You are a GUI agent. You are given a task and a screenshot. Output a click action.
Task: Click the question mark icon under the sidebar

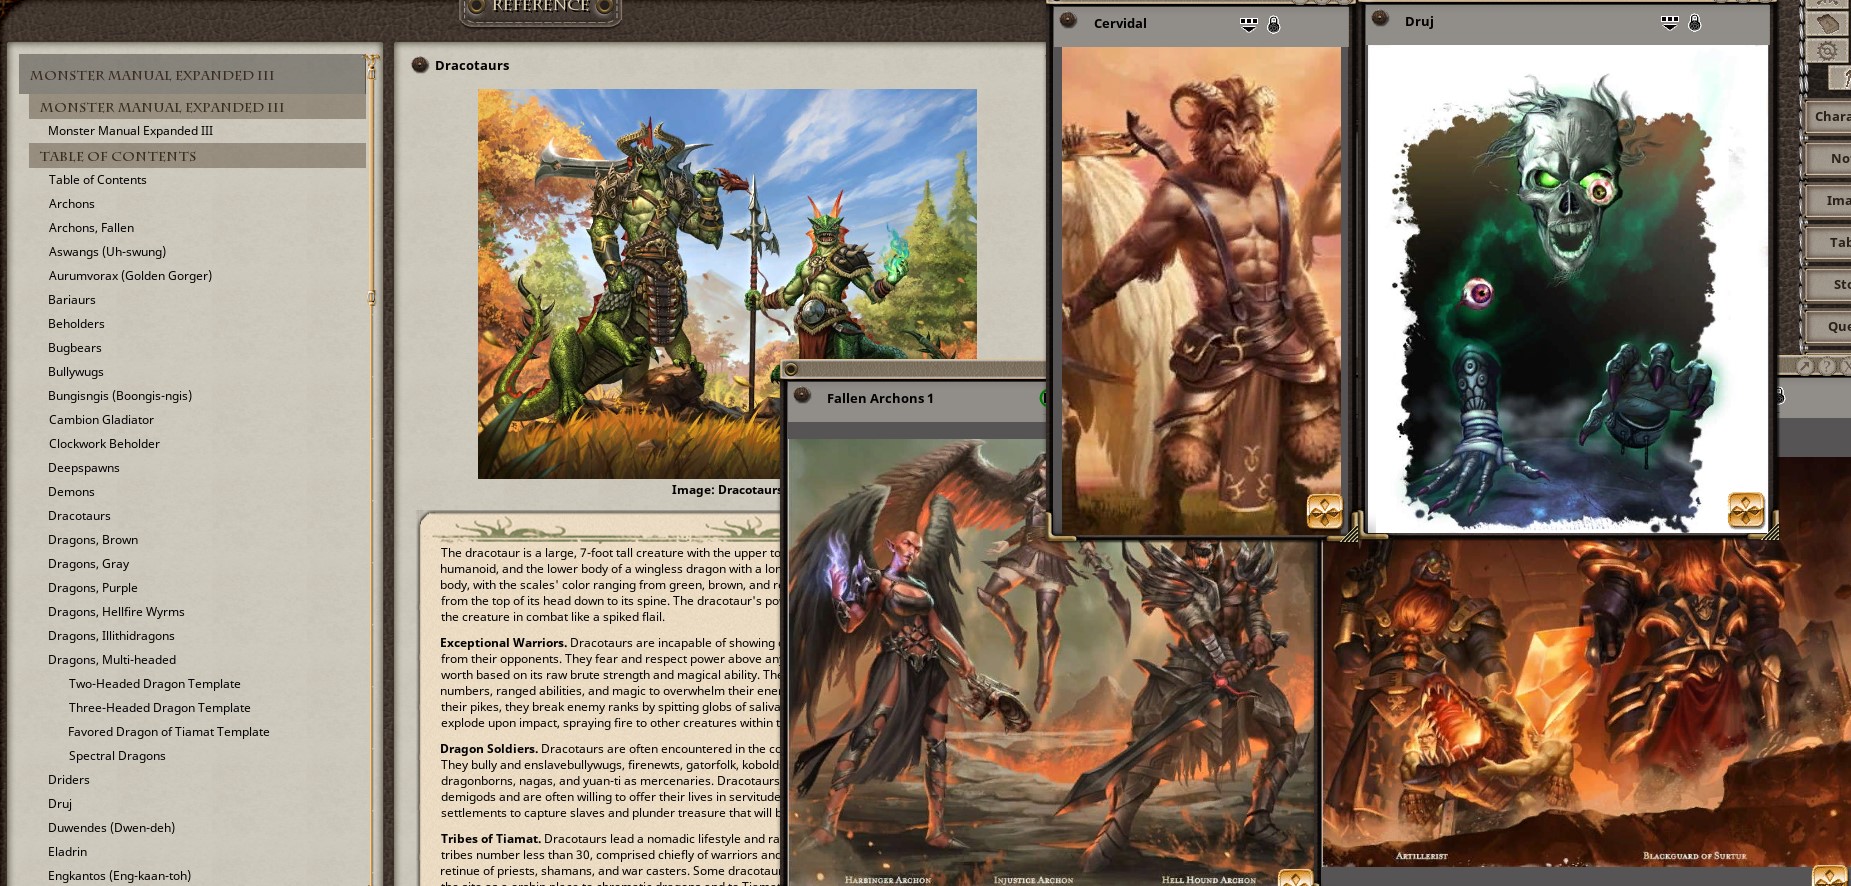pos(1826,367)
